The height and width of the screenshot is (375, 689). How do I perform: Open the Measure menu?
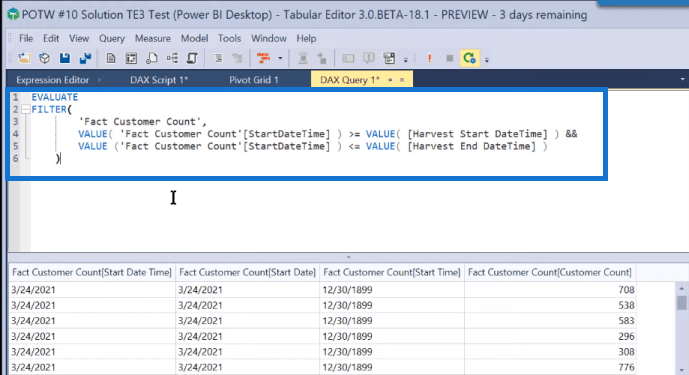click(152, 38)
